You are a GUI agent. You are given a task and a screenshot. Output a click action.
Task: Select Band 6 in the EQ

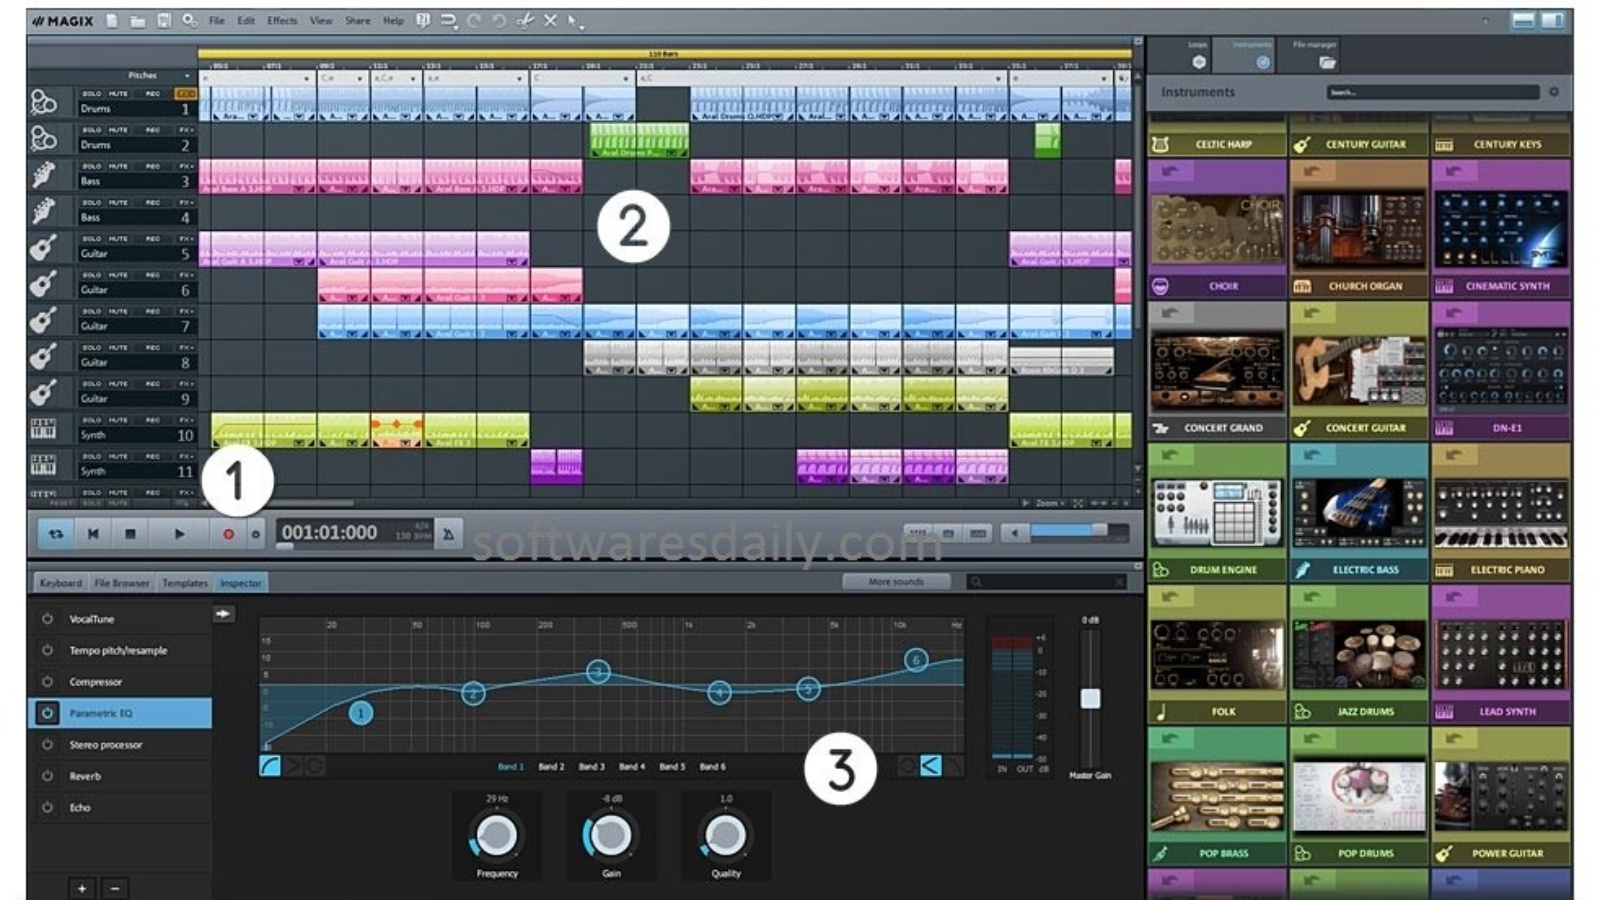pyautogui.click(x=713, y=767)
